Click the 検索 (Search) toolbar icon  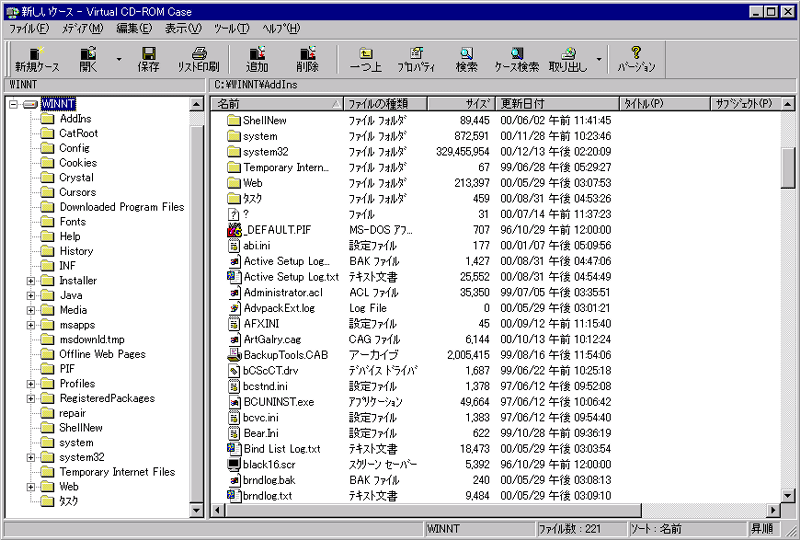[x=466, y=59]
